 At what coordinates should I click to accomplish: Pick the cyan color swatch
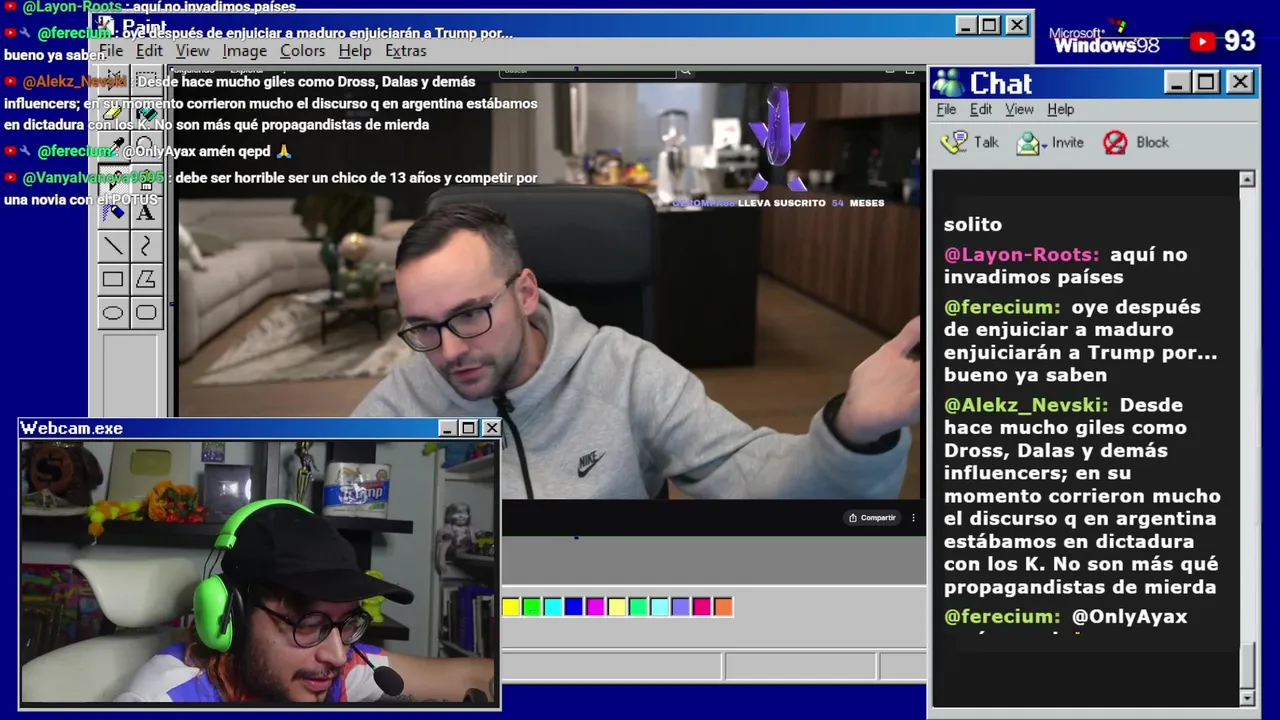click(553, 606)
